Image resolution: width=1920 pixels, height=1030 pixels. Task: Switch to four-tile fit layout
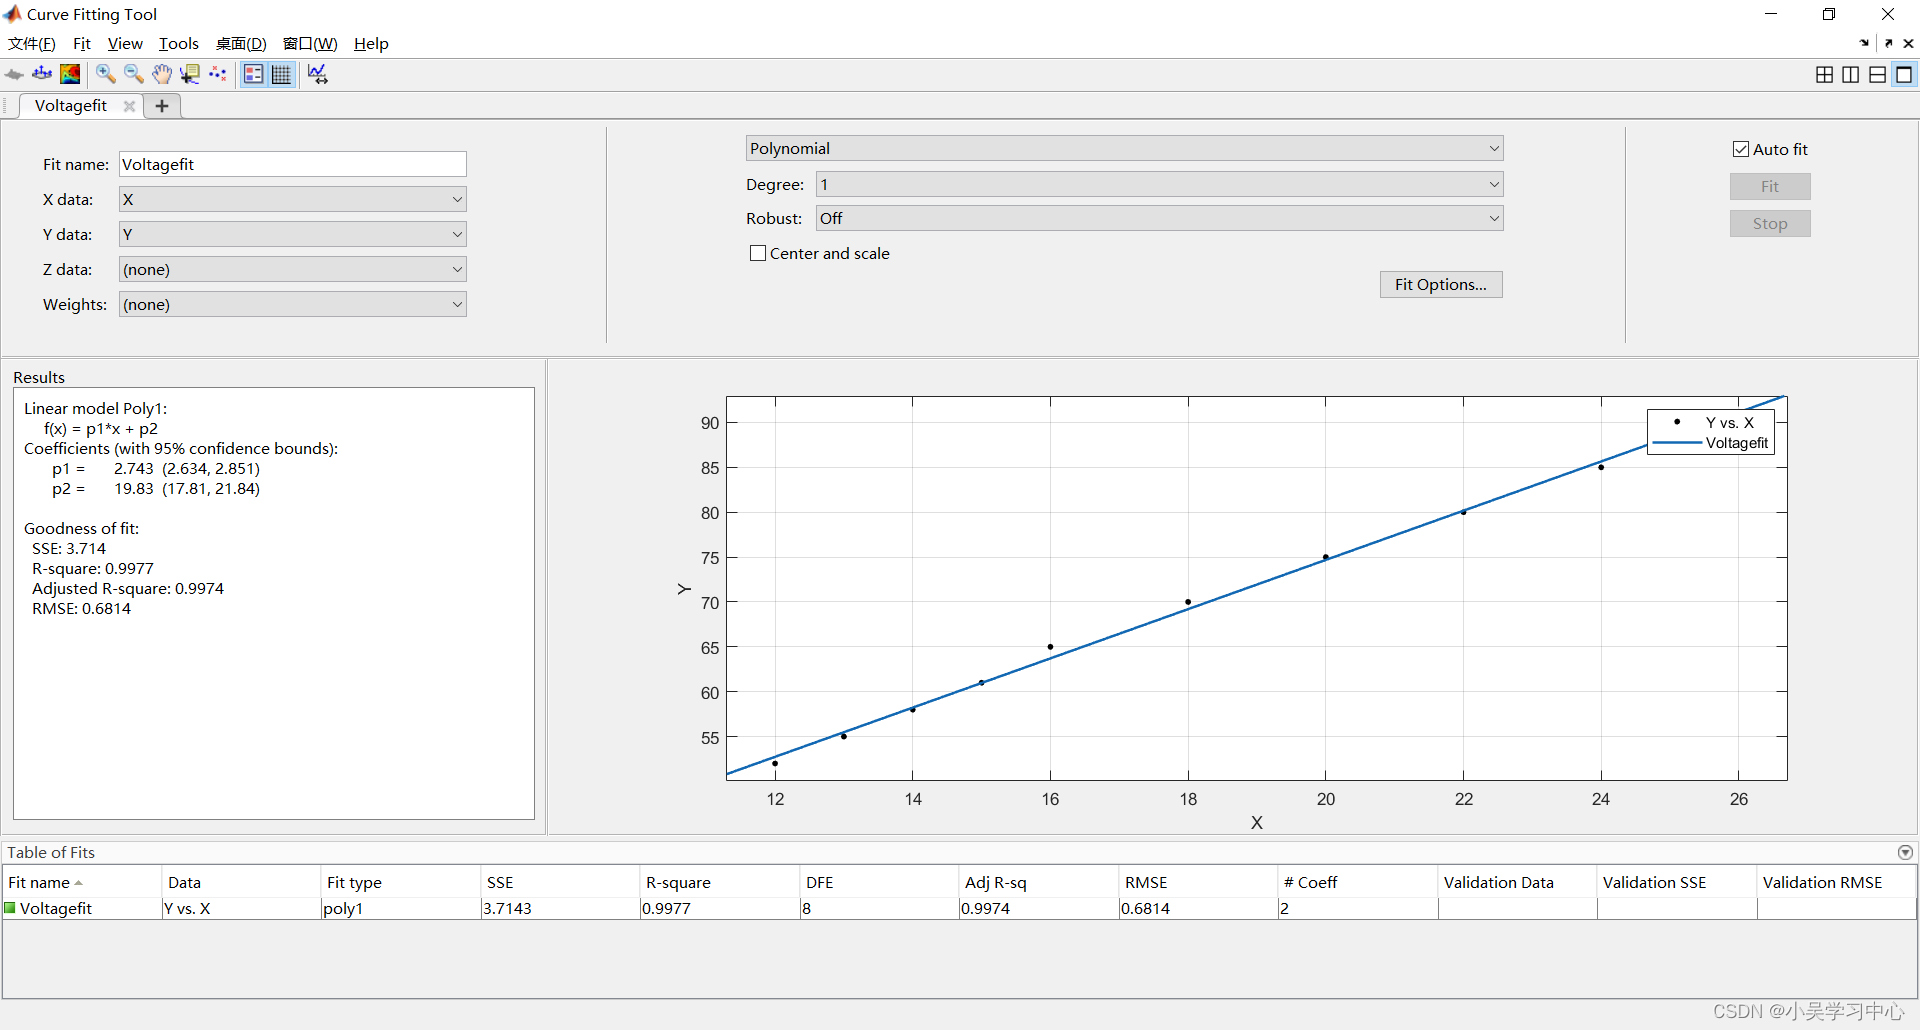1825,74
